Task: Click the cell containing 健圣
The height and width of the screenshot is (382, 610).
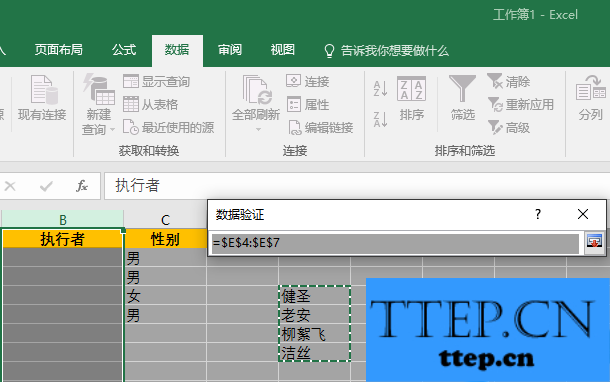Action: coord(314,296)
